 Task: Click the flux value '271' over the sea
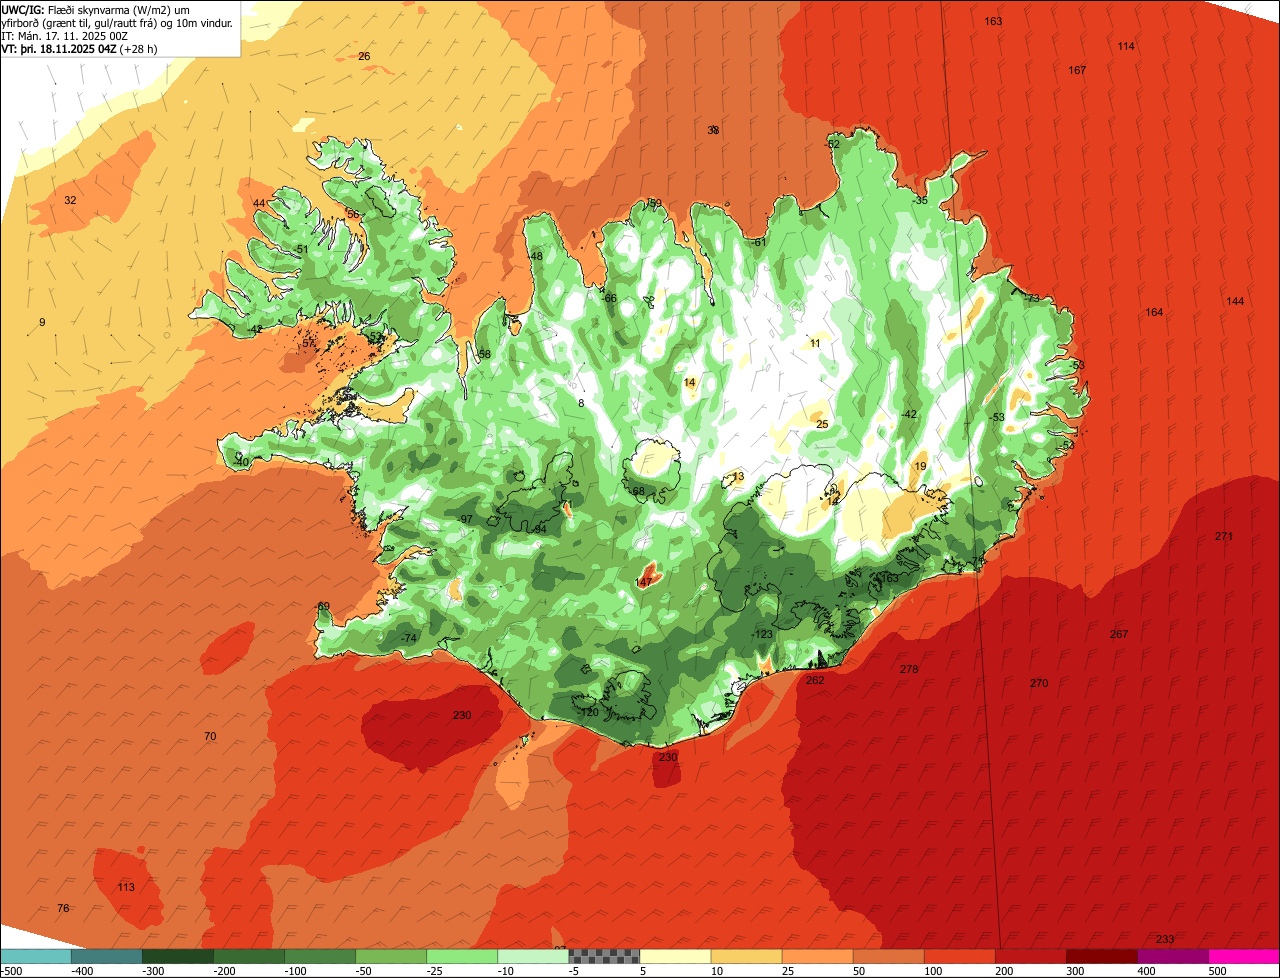pos(1224,537)
